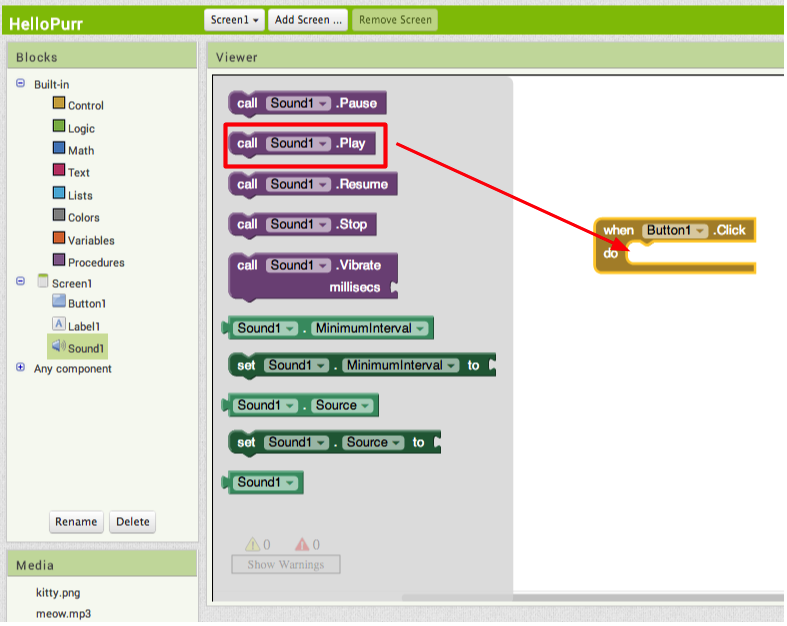Select the call Sound1 .Play block
This screenshot has height=626, width=787.
point(303,145)
